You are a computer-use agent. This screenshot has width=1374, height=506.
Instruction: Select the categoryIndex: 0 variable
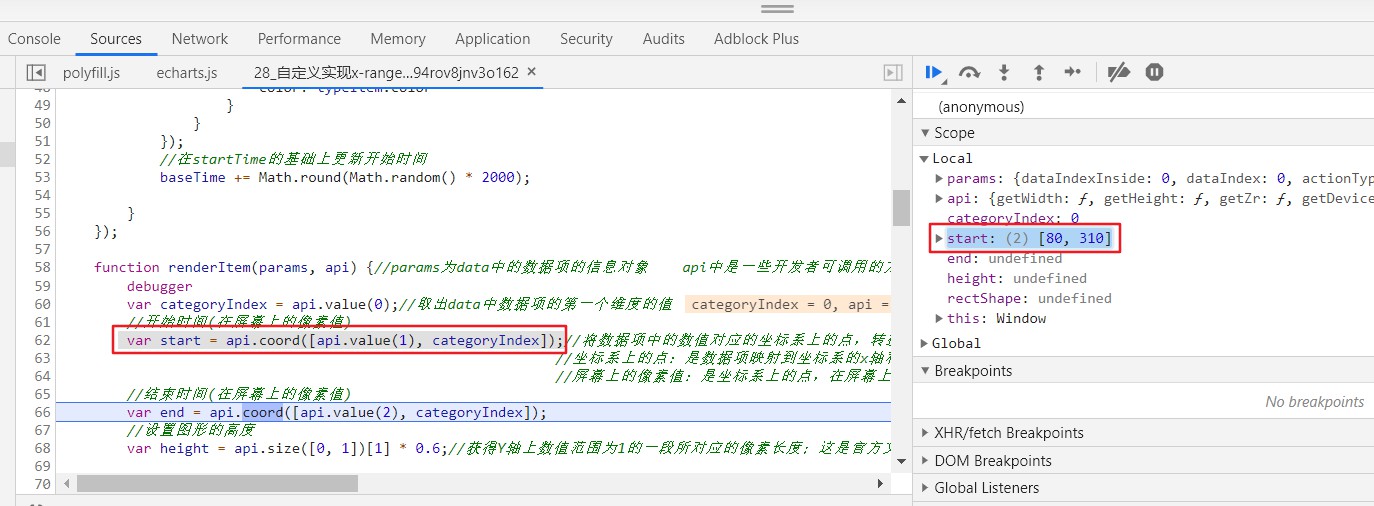(x=1013, y=218)
